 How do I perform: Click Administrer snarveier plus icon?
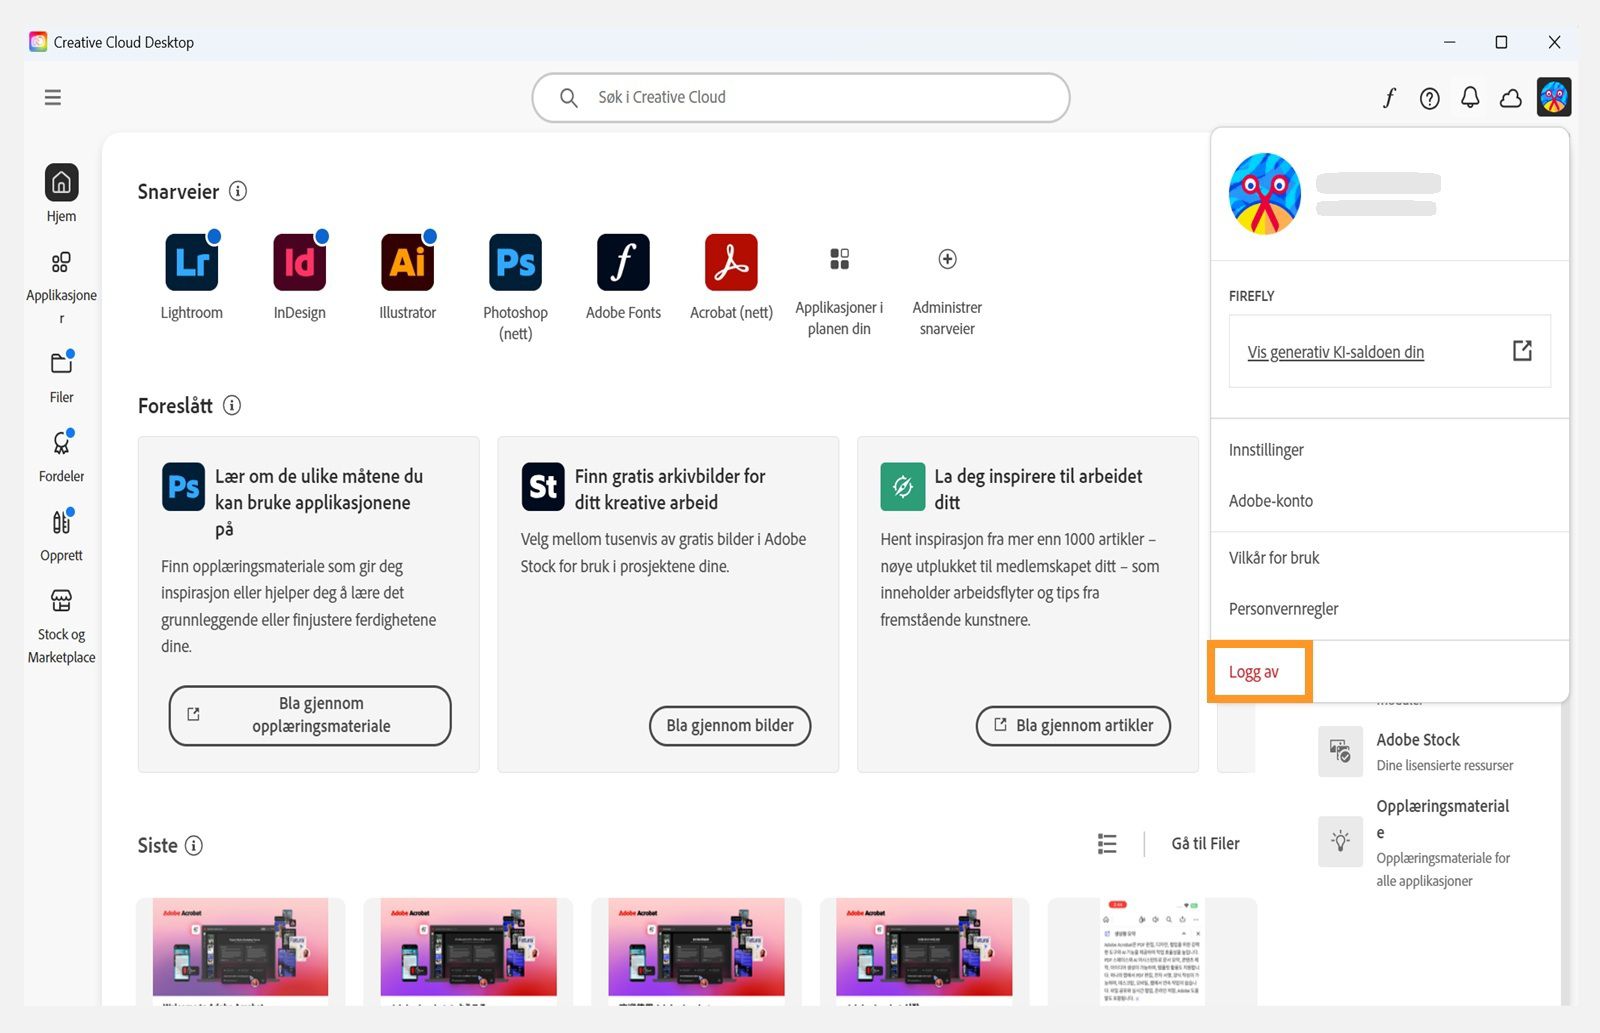[x=947, y=259]
